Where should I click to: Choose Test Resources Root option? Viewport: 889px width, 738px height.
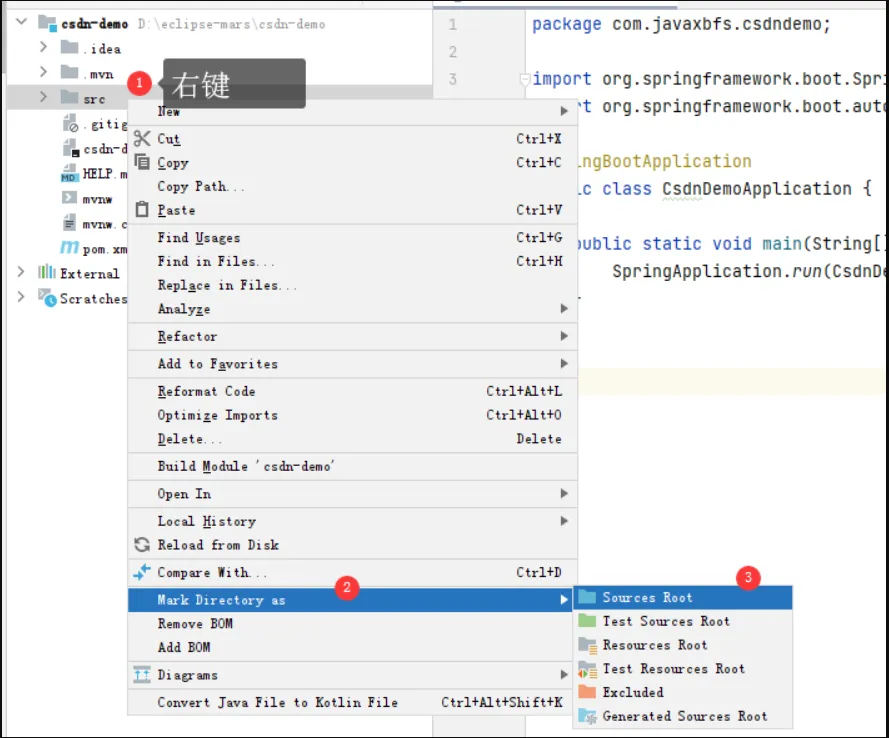[683, 669]
